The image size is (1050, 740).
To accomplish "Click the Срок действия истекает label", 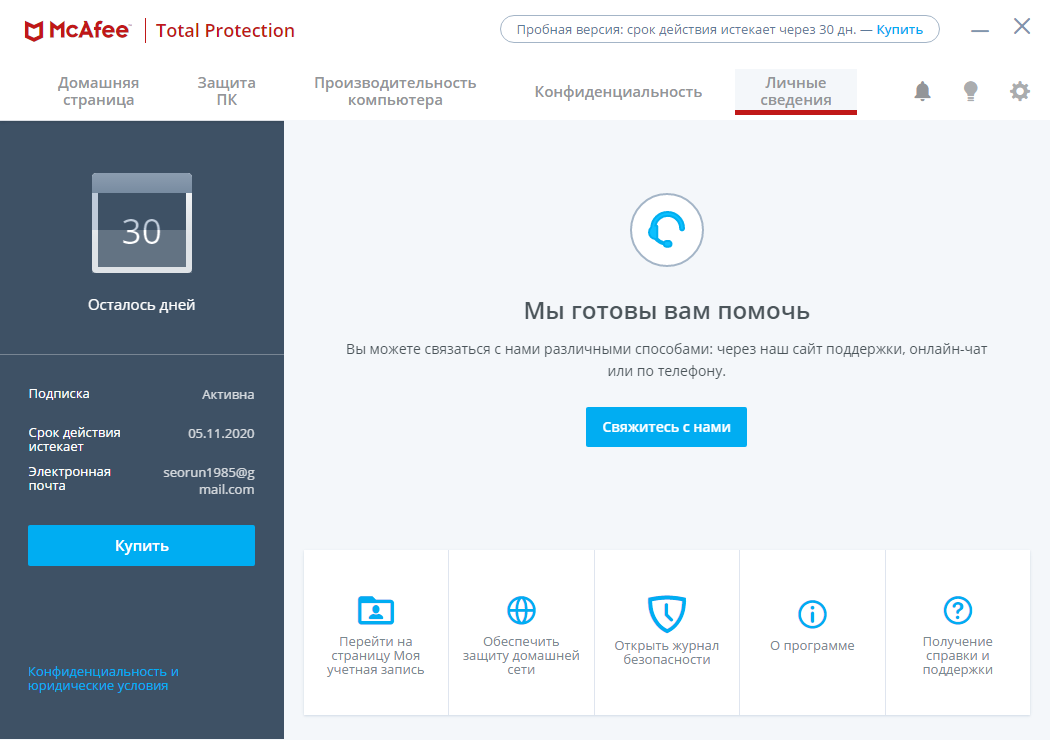I will [x=74, y=439].
